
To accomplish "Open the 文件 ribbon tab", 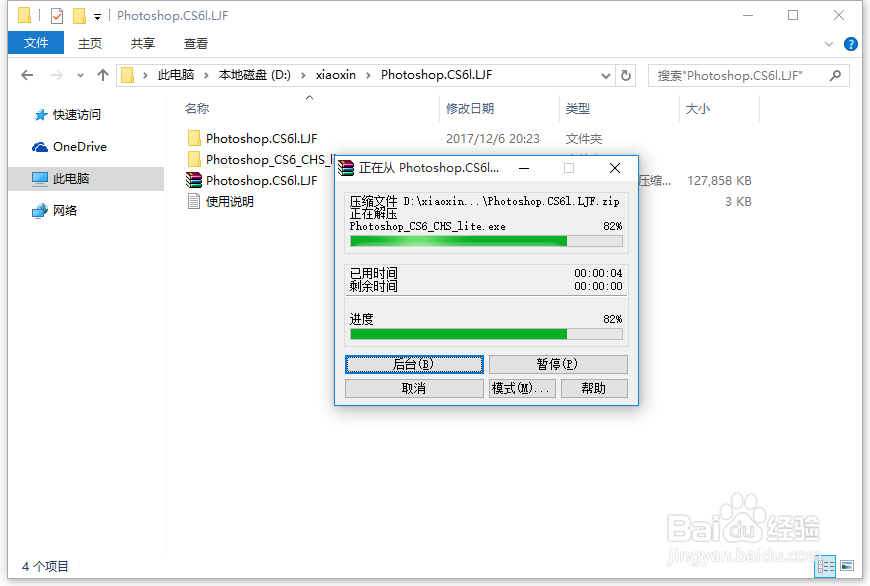I will click(36, 43).
